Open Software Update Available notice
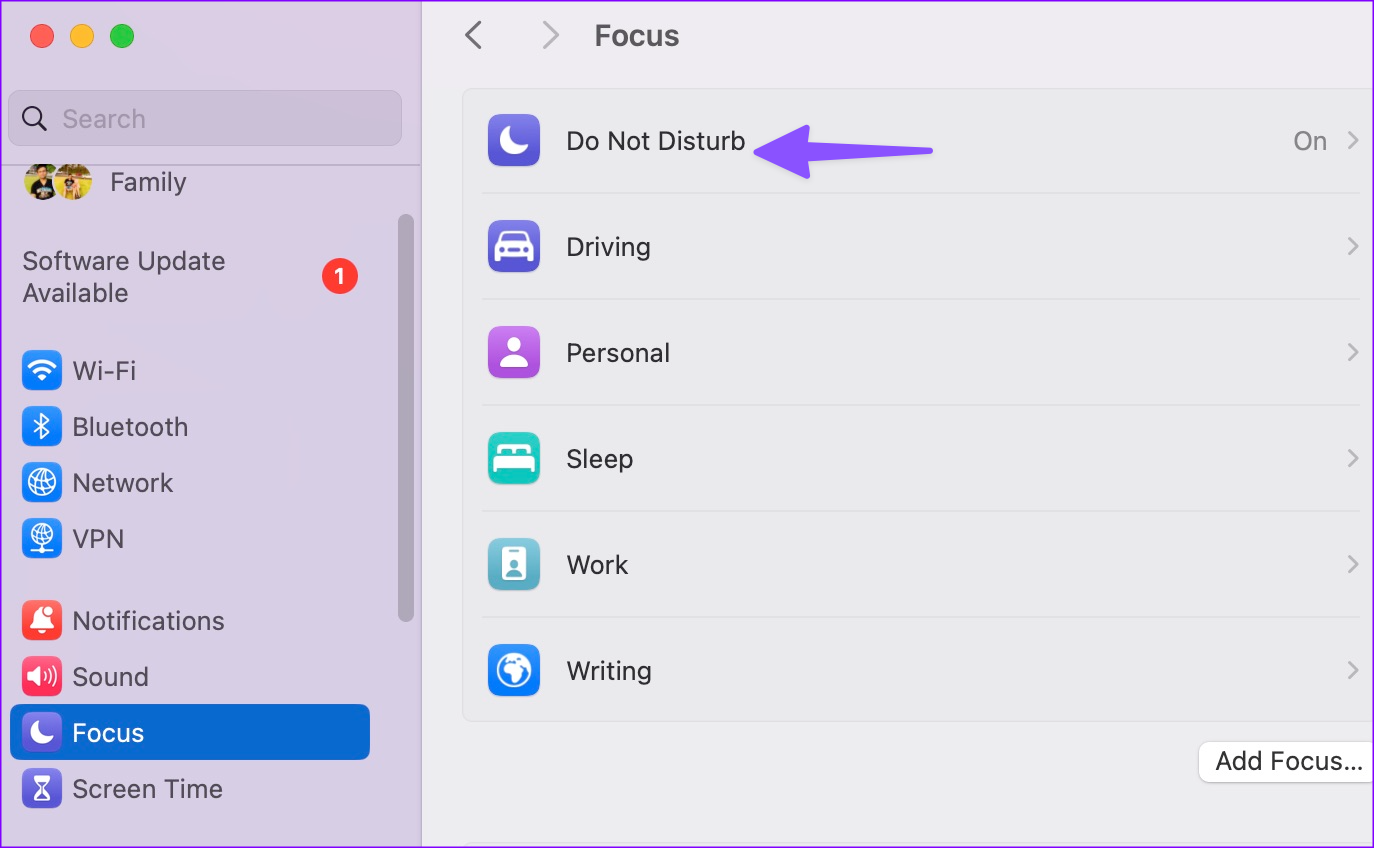The image size is (1374, 848). (x=124, y=277)
